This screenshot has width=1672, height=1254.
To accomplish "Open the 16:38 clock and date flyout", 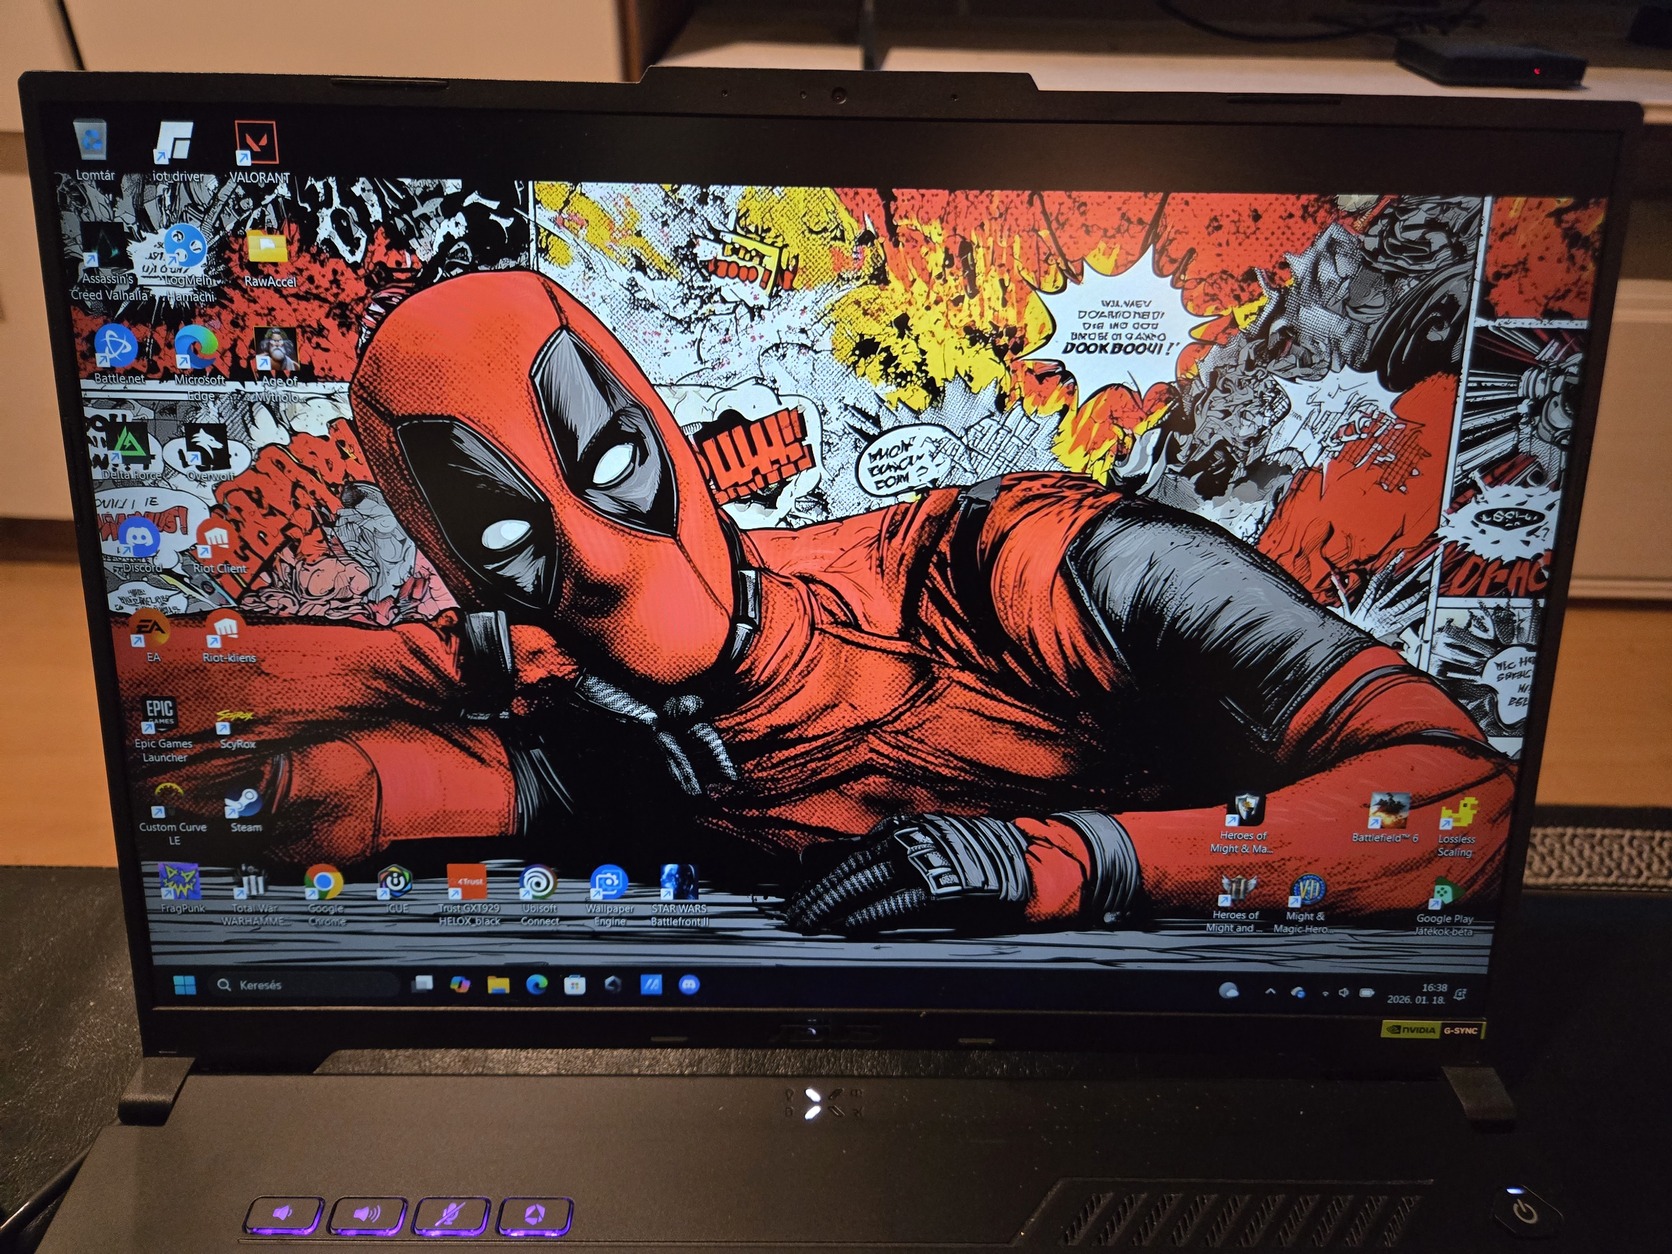I will pyautogui.click(x=1417, y=993).
